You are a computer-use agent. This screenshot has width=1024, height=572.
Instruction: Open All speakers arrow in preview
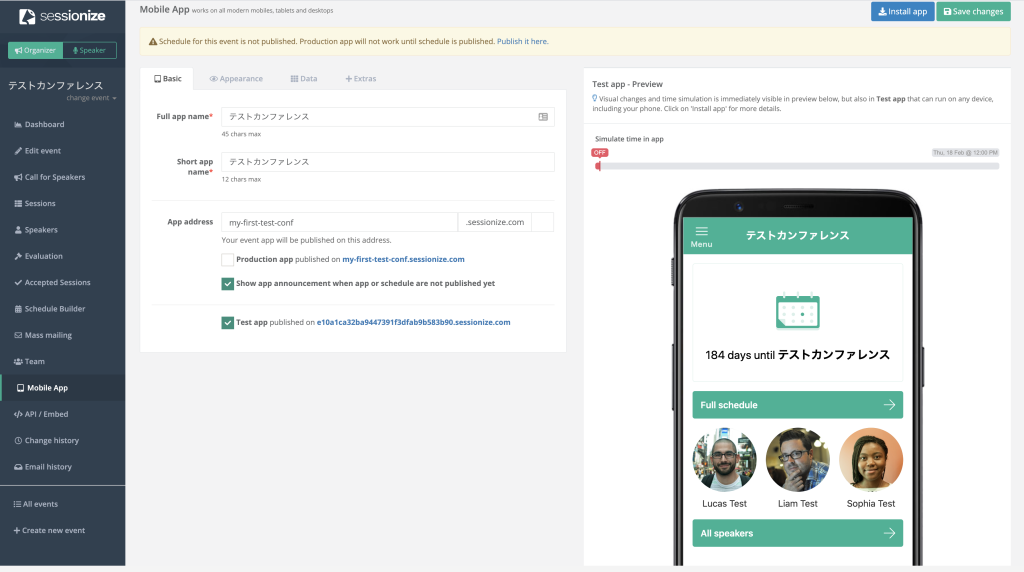[889, 533]
